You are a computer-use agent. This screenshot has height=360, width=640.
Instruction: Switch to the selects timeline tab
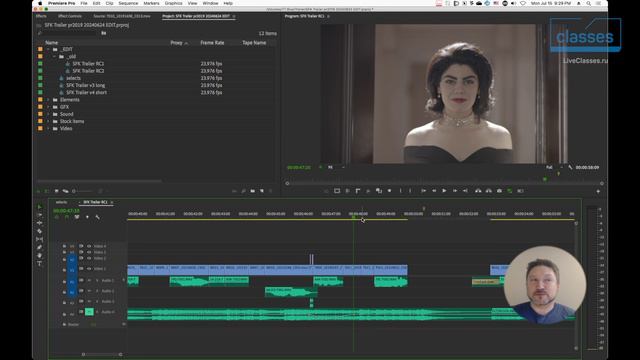pos(61,202)
